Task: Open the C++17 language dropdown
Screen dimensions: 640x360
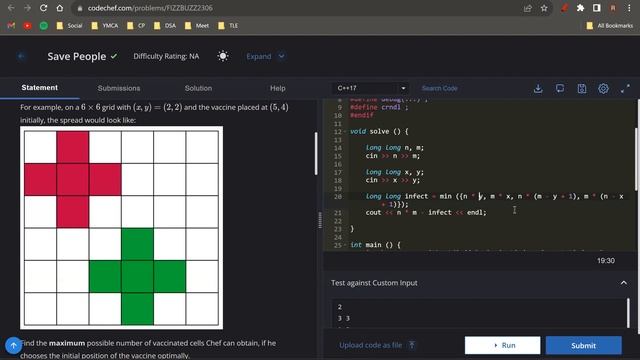Action: click(x=371, y=88)
